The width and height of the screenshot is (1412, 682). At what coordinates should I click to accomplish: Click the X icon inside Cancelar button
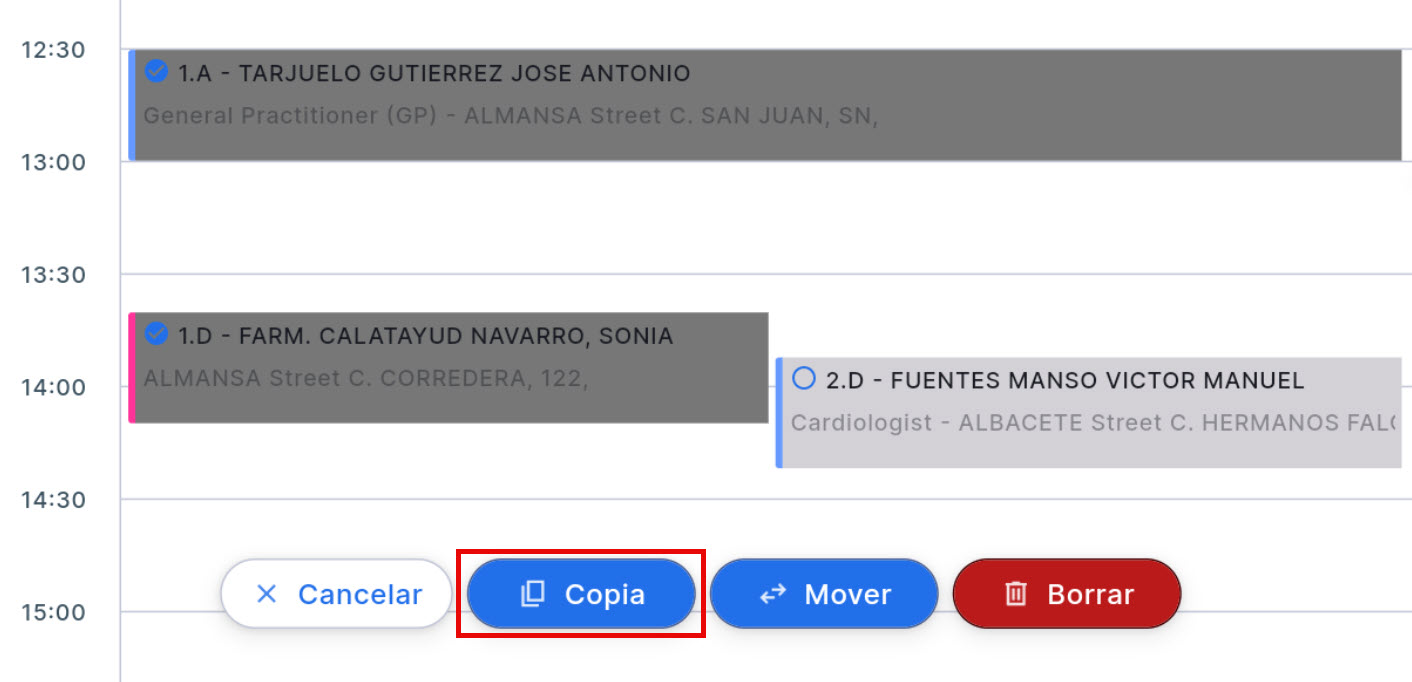(x=266, y=593)
